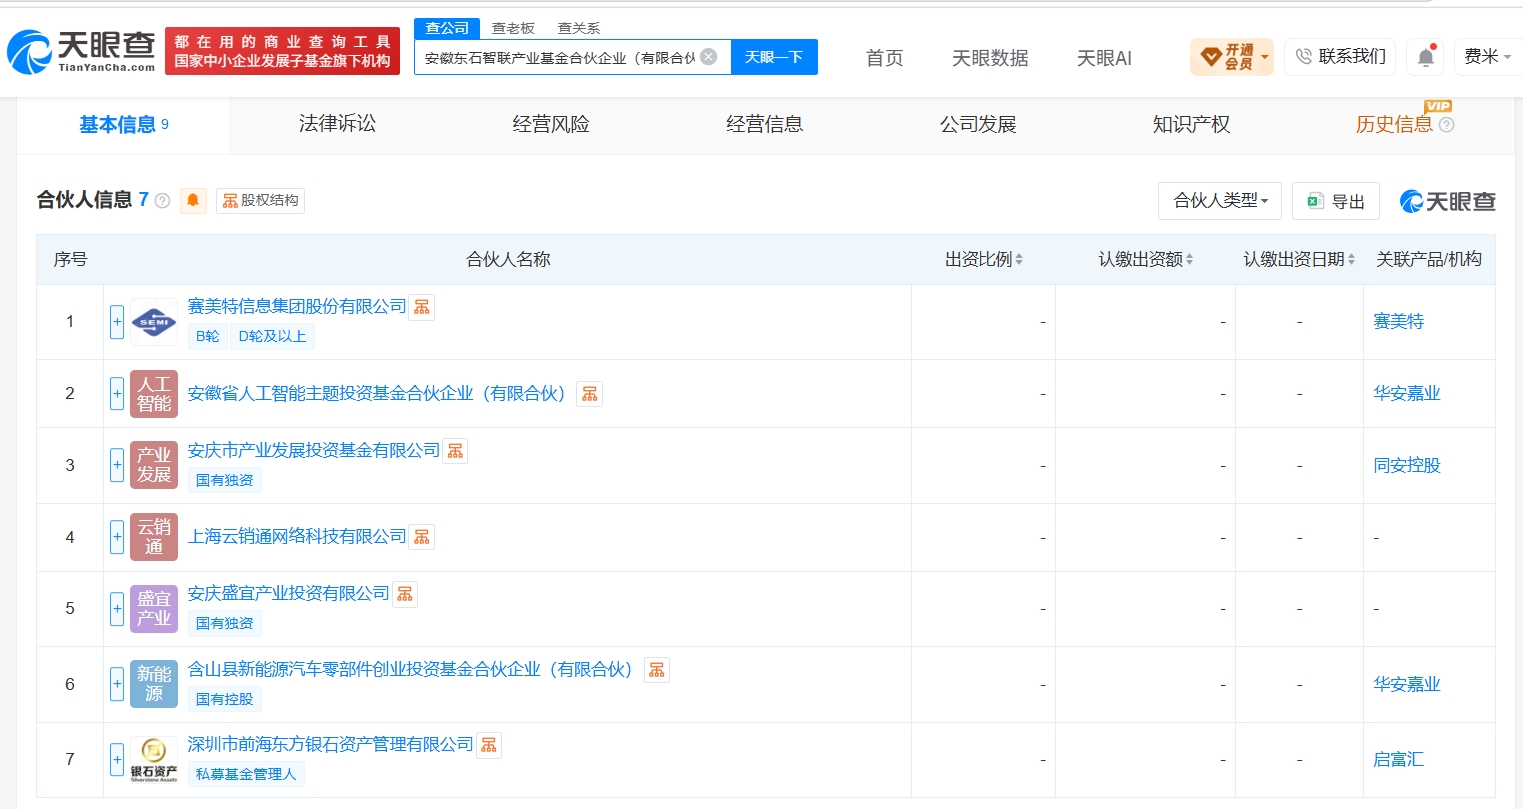Switch to the 法律诉讼 tab

pos(338,124)
